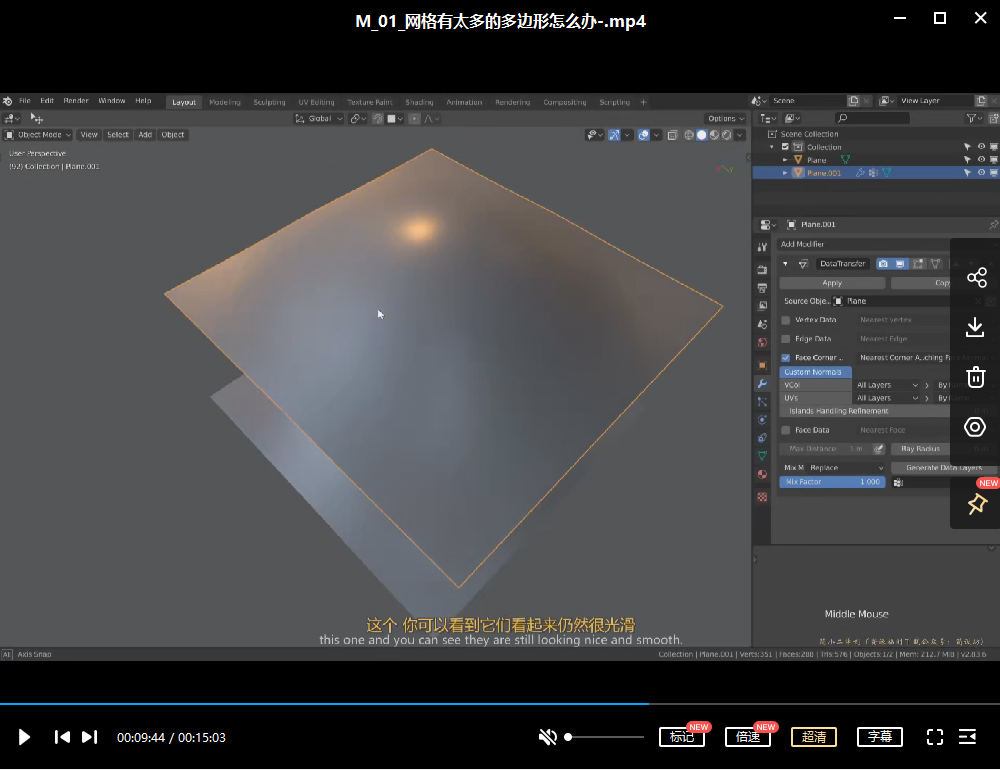This screenshot has height=770, width=1000.
Task: Open the hexagon settings icon
Action: point(976,427)
